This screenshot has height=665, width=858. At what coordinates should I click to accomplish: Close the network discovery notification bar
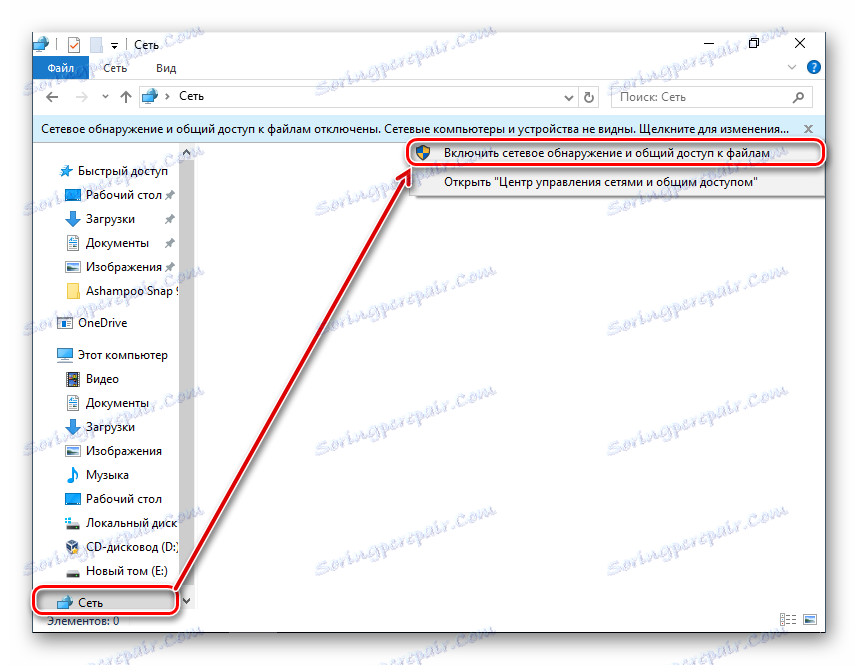808,129
